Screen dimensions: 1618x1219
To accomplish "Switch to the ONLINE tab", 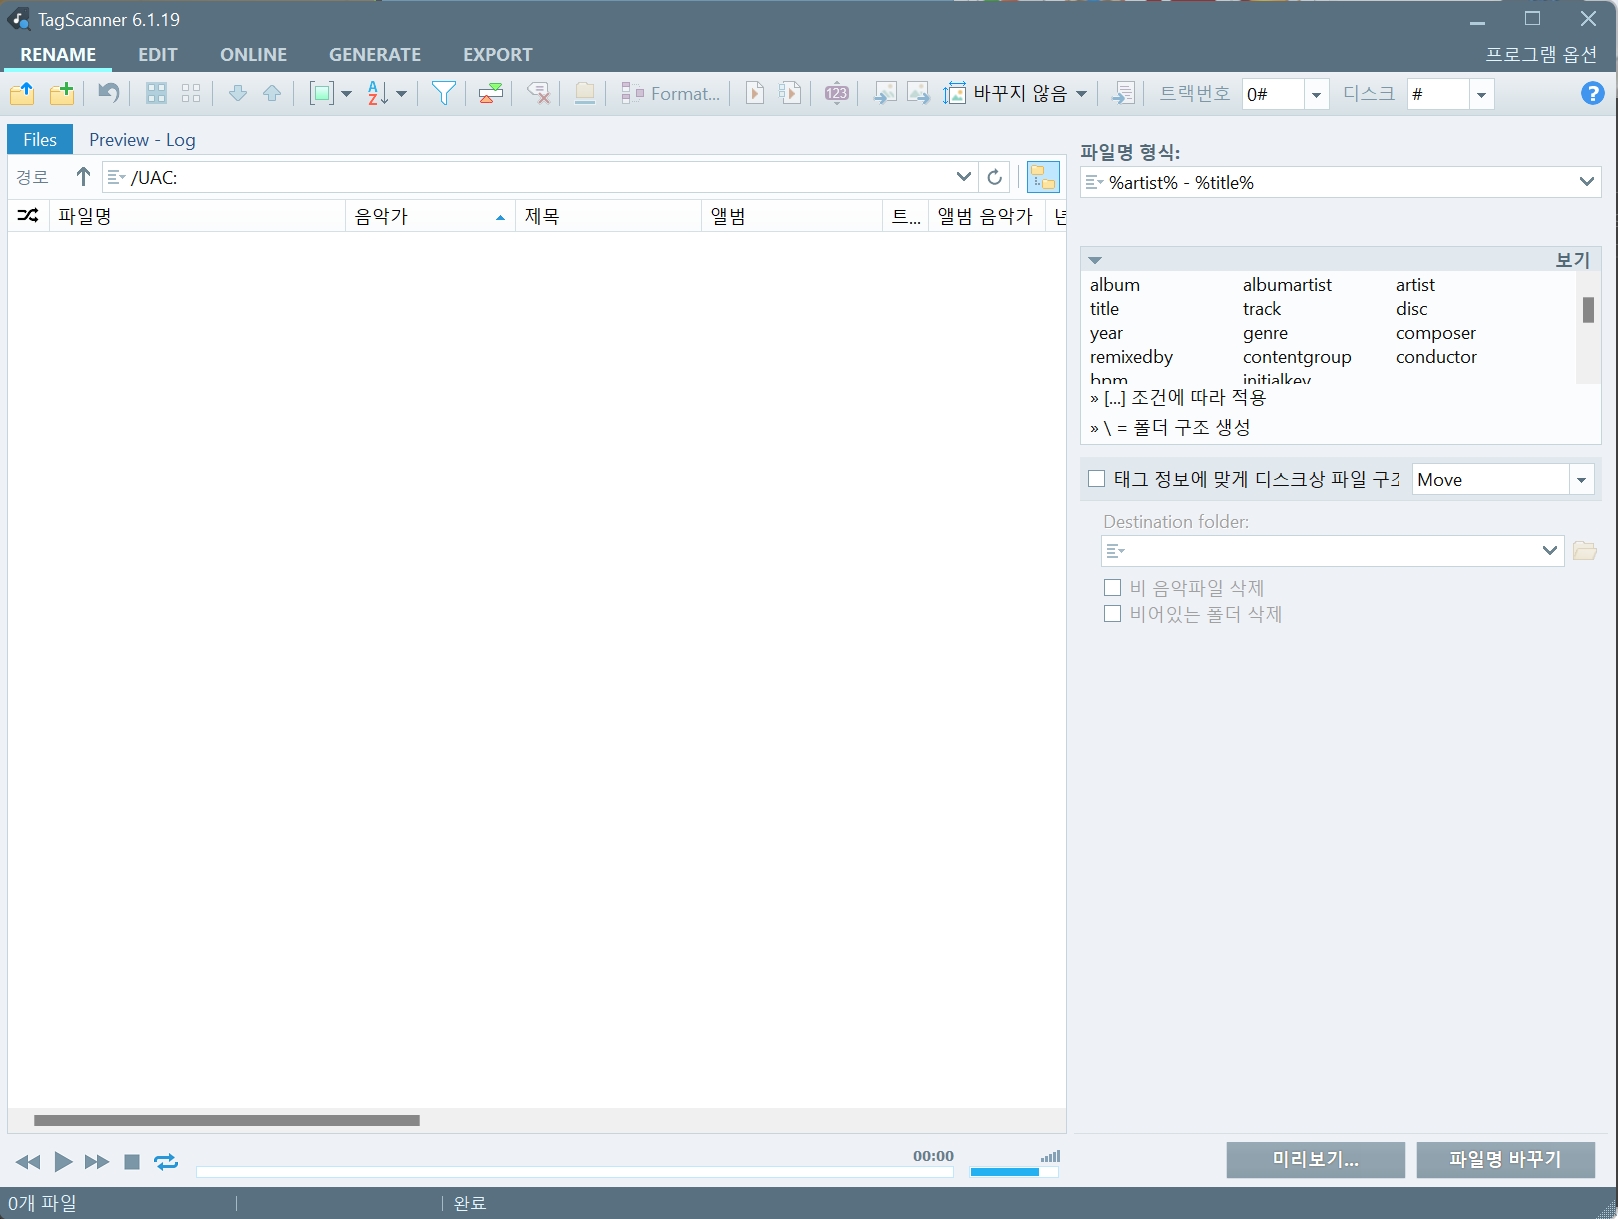I will point(253,55).
